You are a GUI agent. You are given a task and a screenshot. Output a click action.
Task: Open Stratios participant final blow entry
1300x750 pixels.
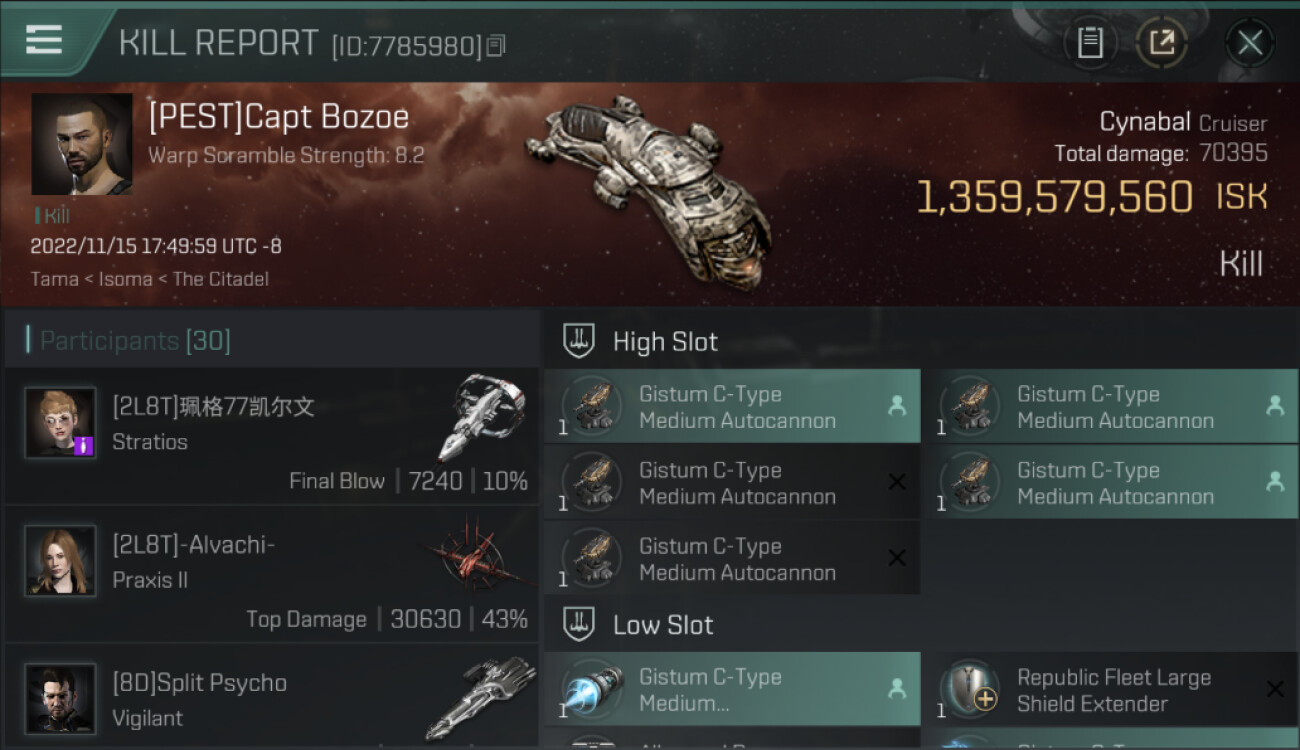[x=272, y=436]
